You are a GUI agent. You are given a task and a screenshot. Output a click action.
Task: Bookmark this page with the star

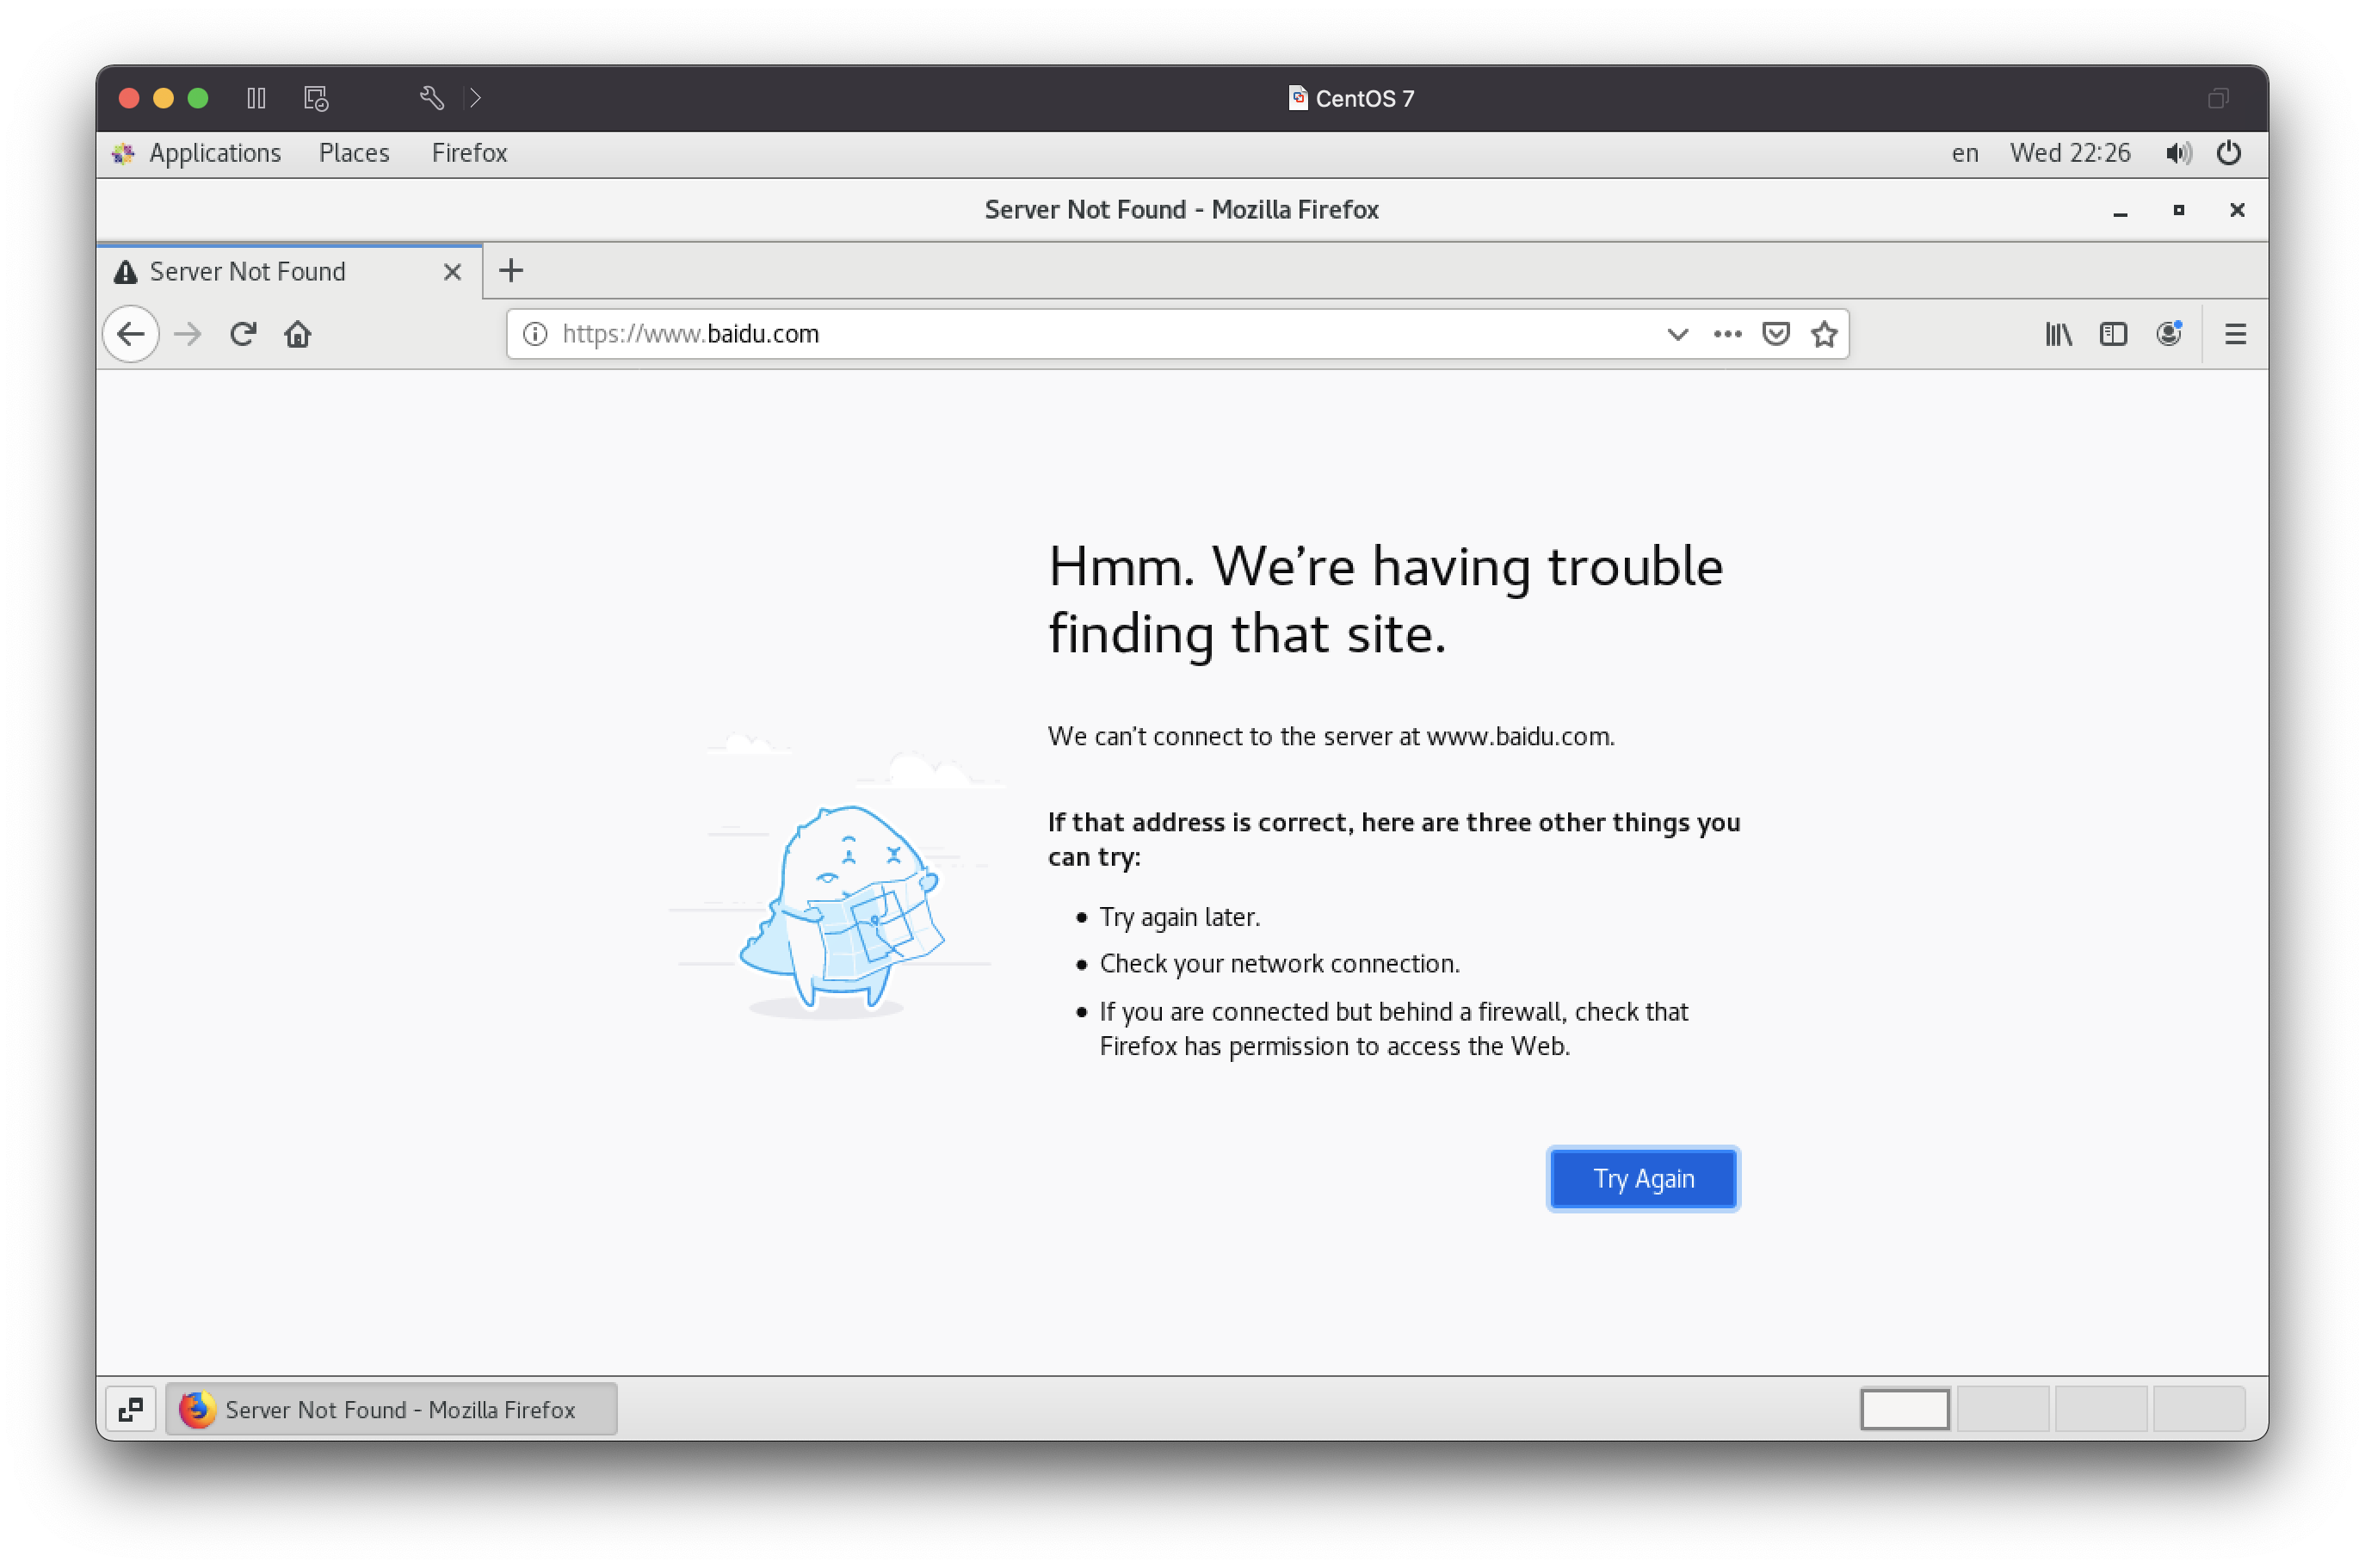[x=1824, y=334]
